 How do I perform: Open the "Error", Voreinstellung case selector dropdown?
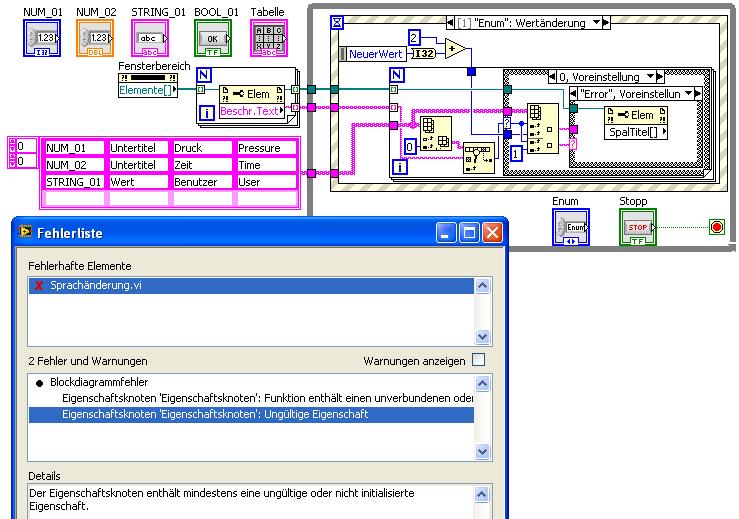coord(689,93)
